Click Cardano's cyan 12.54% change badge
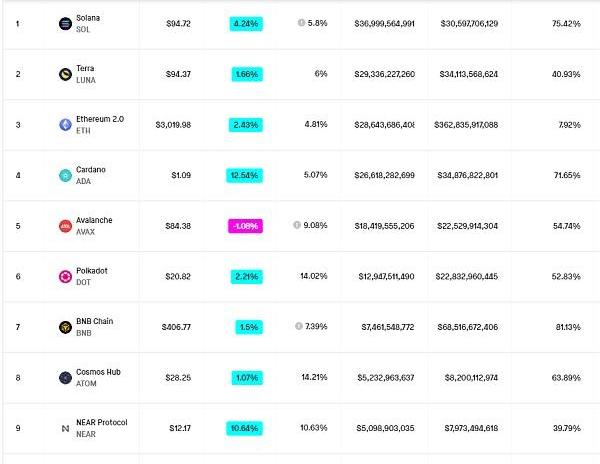This screenshot has width=600, height=464. tap(245, 175)
